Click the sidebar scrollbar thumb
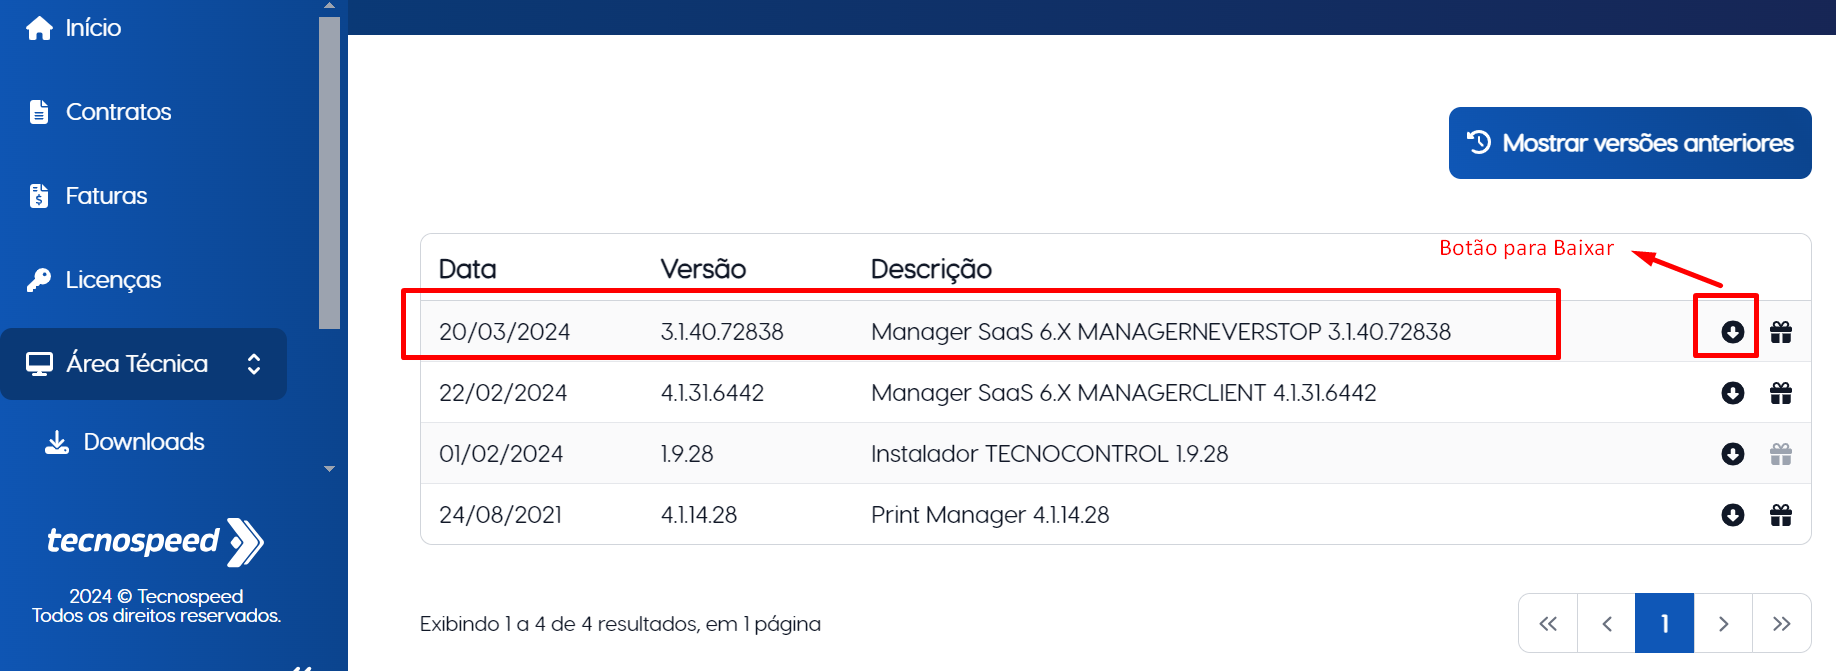 click(x=329, y=172)
